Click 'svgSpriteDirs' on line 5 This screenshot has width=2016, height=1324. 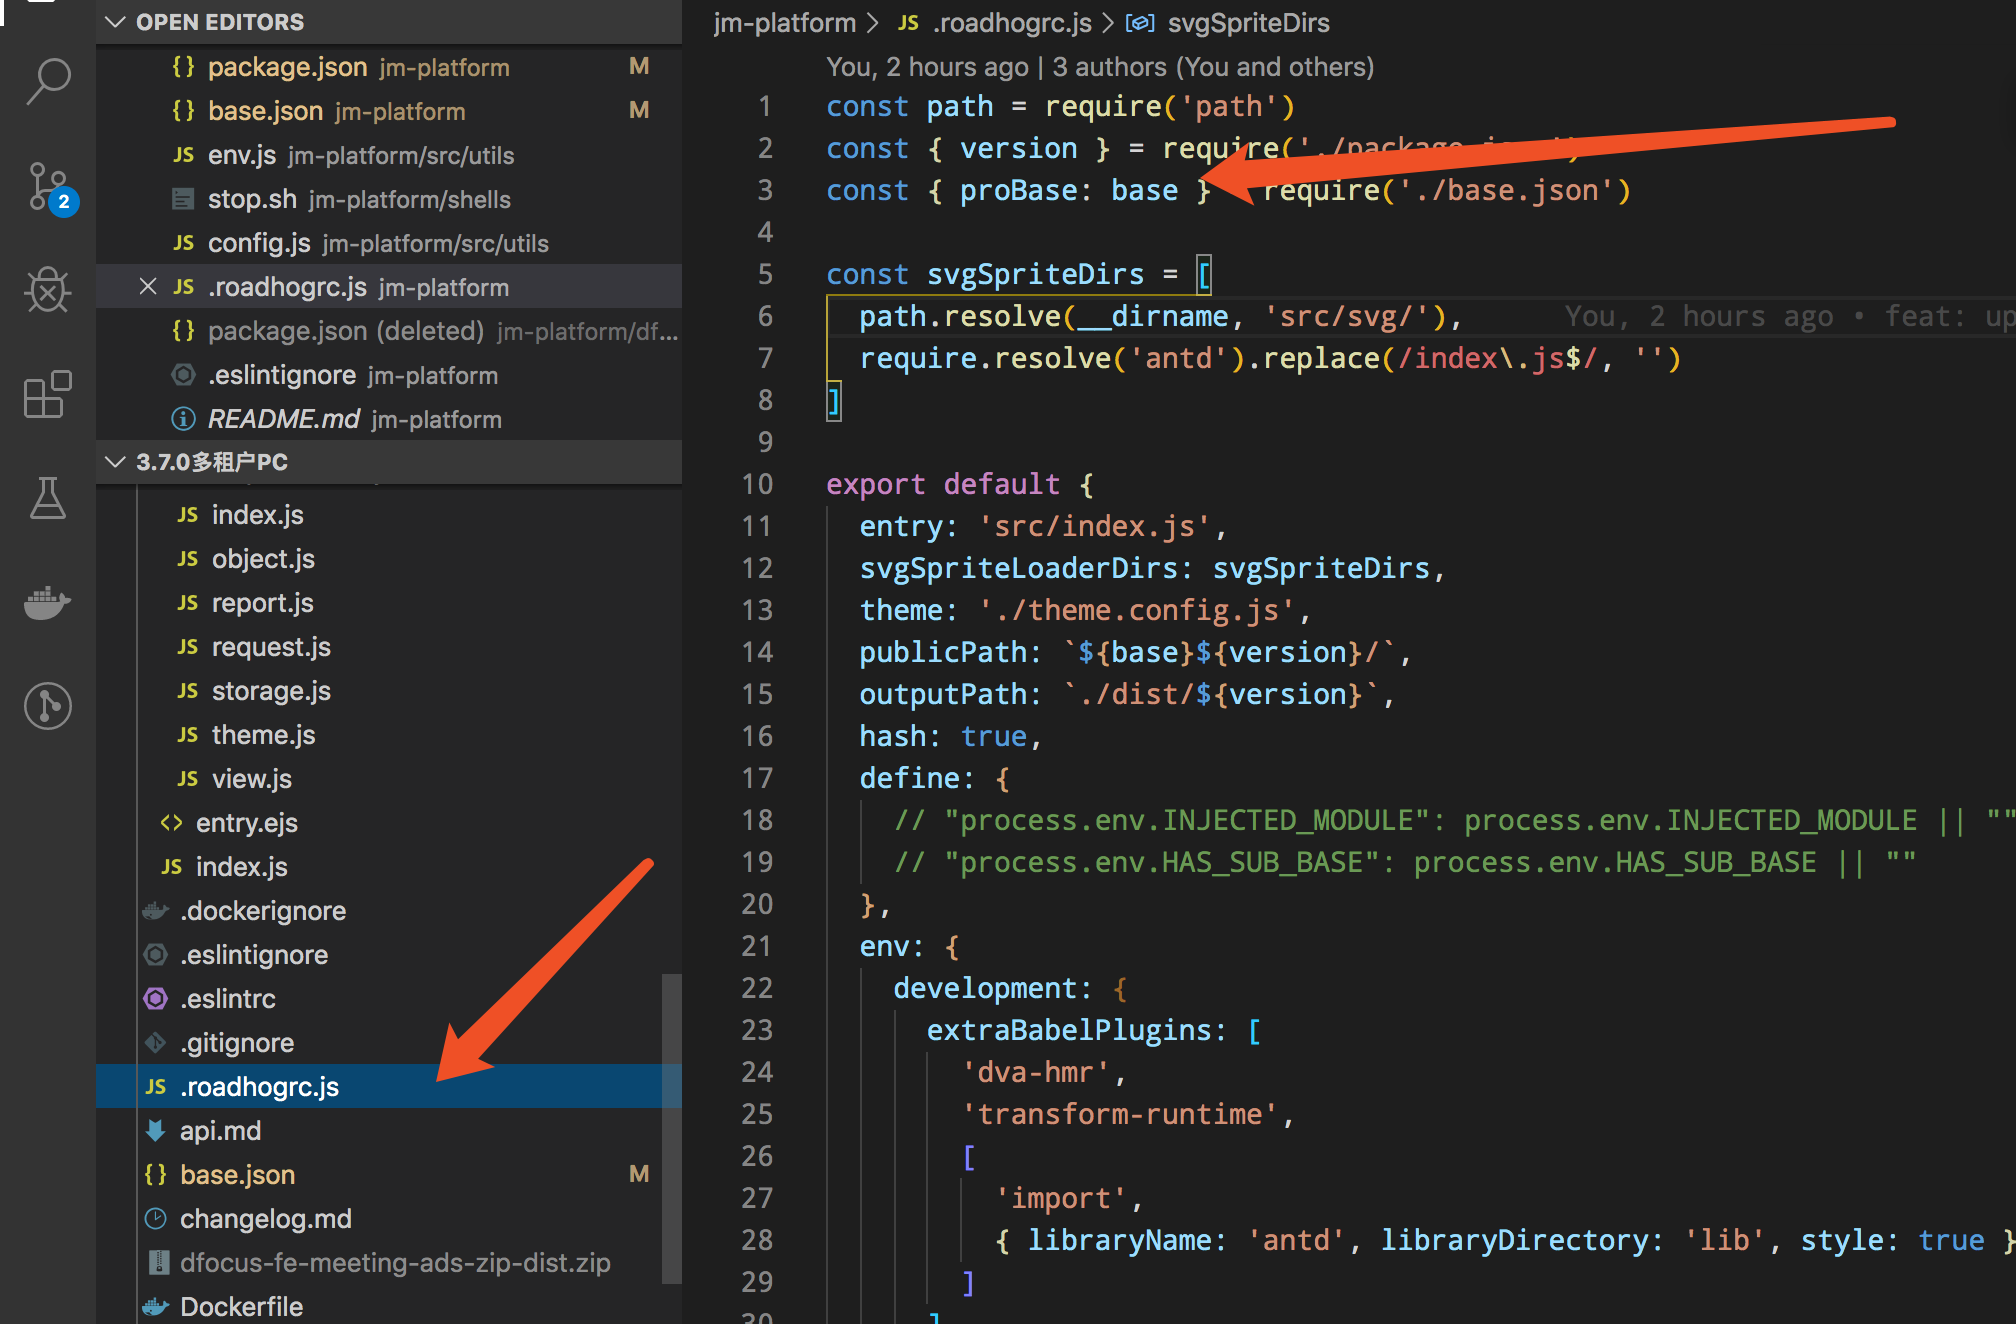[x=1035, y=274]
